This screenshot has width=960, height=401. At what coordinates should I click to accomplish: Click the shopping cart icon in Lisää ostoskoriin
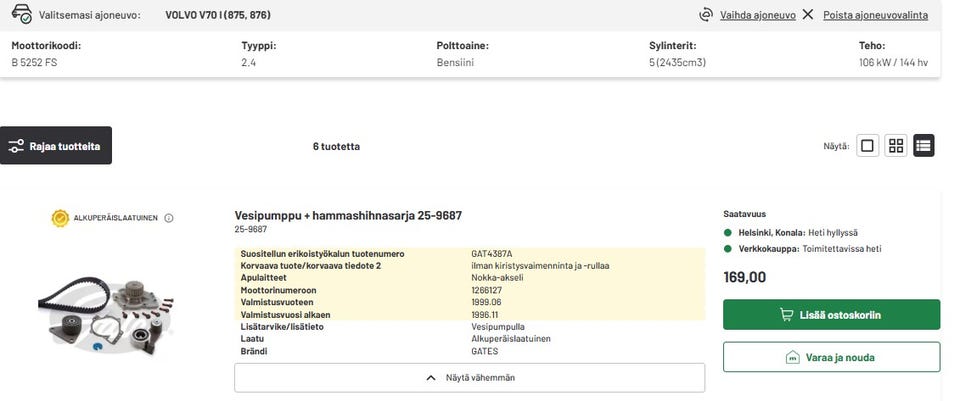[787, 315]
